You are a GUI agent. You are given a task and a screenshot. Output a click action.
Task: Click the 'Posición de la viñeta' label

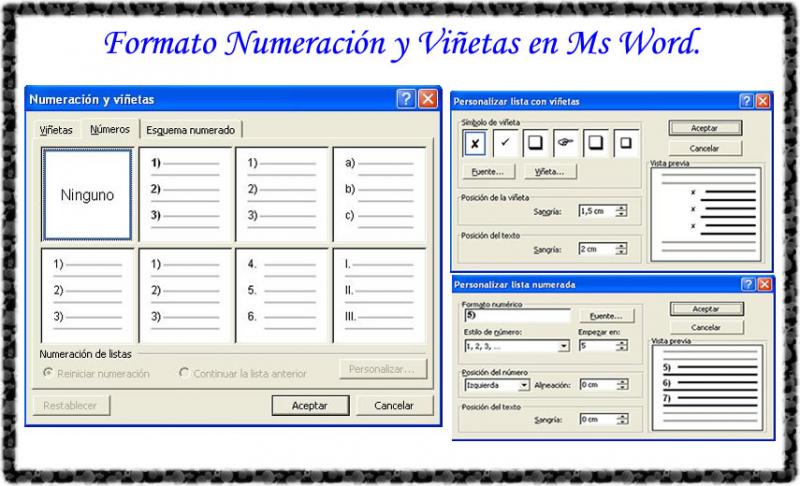(495, 197)
